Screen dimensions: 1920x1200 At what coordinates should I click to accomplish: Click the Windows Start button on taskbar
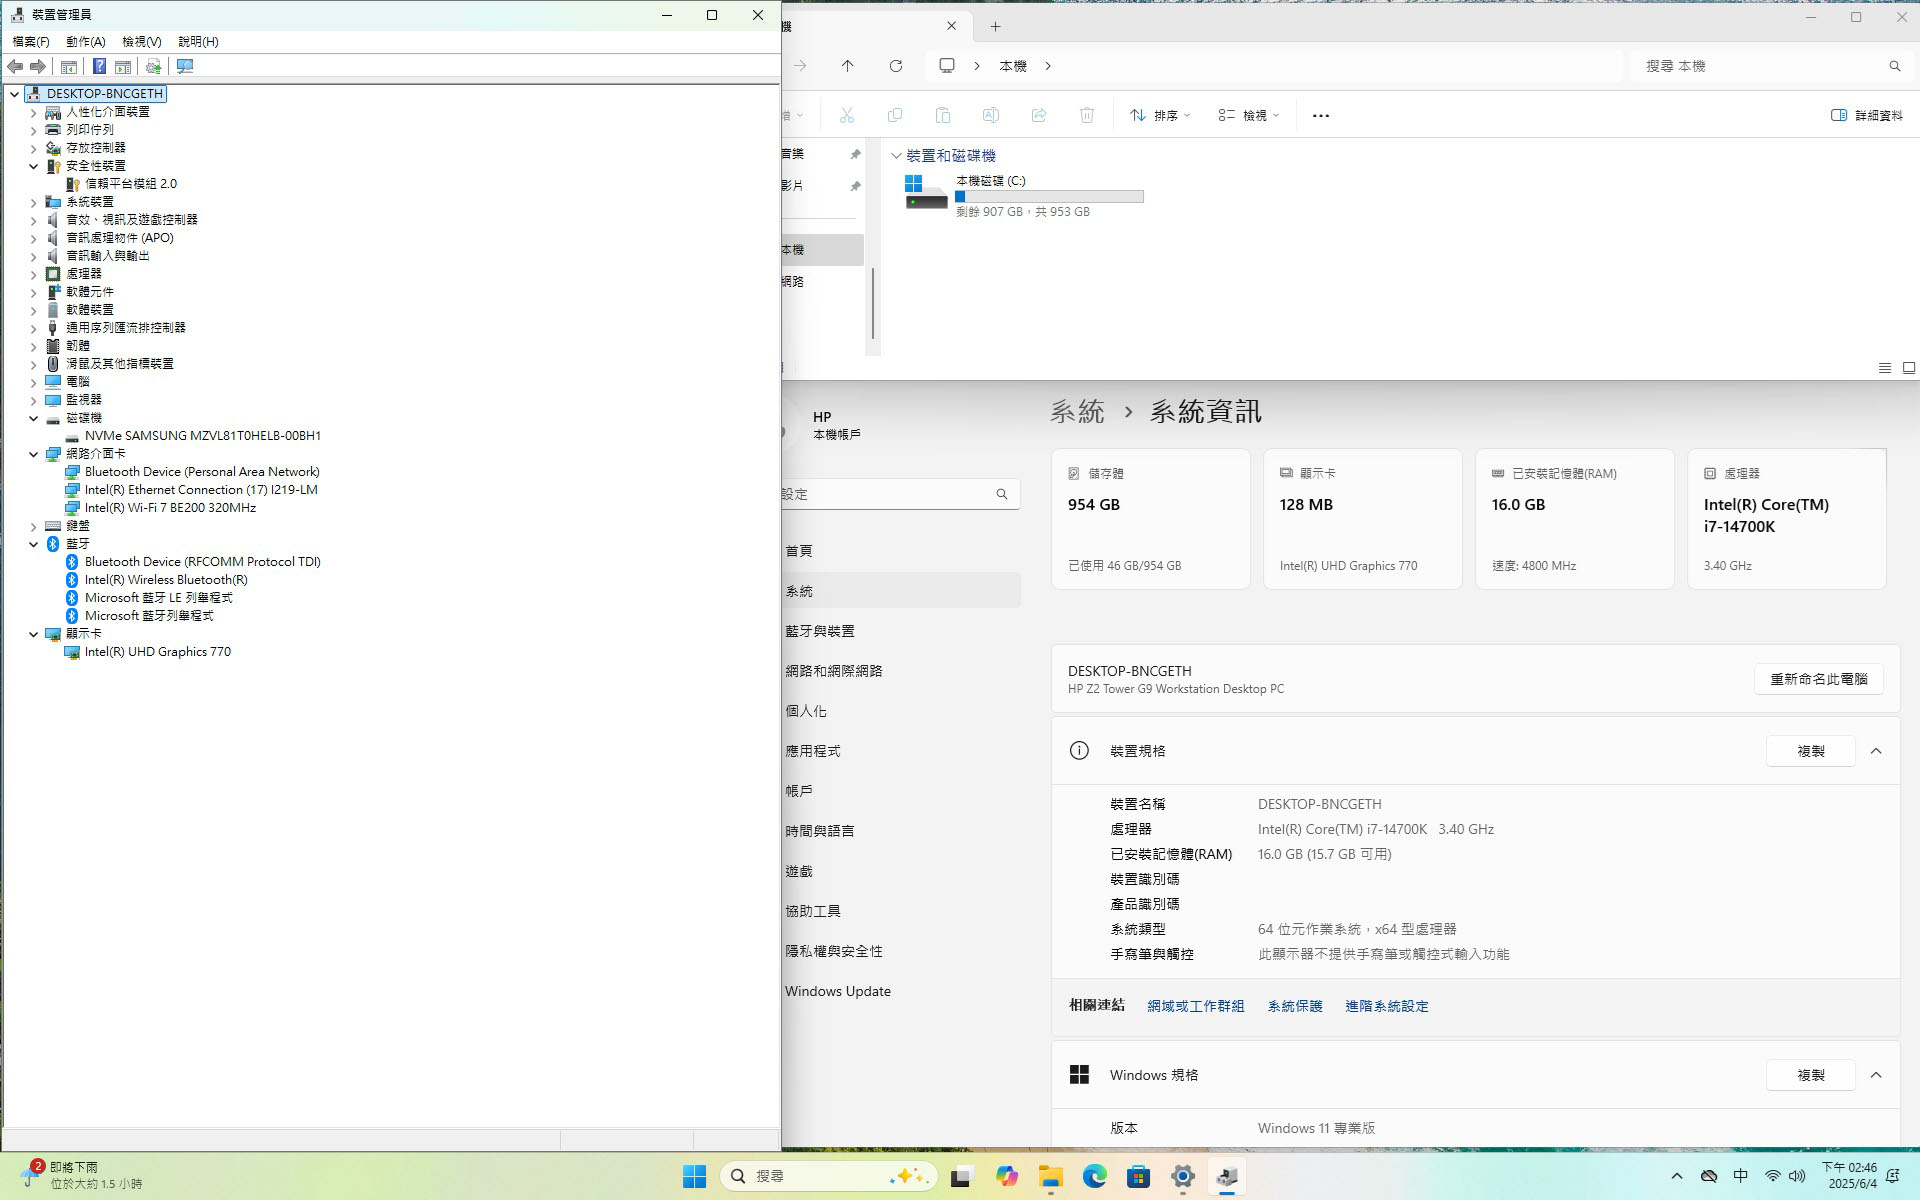695,1176
